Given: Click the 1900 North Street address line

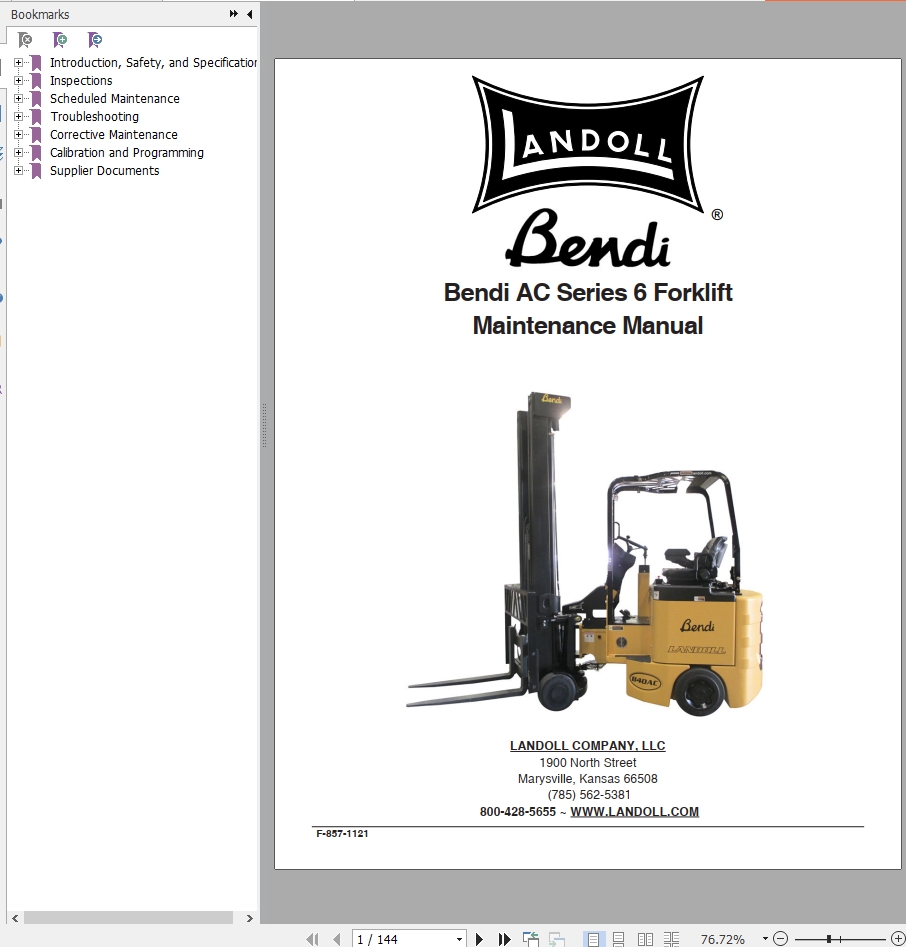Looking at the screenshot, I should (588, 763).
